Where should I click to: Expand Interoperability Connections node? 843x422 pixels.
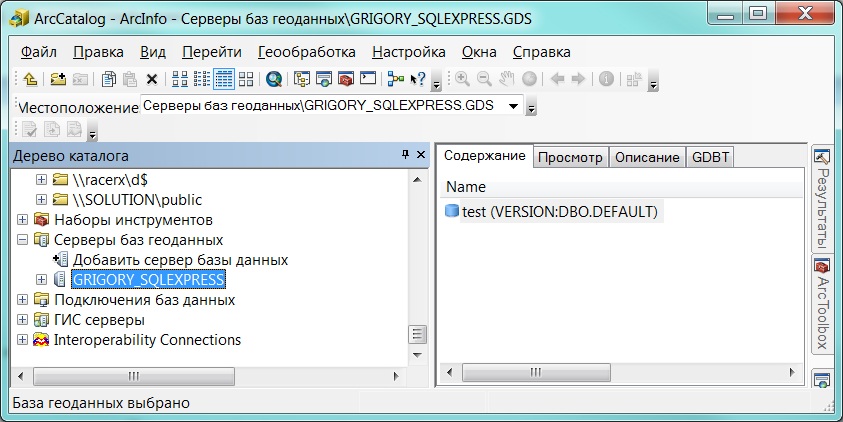pyautogui.click(x=22, y=340)
